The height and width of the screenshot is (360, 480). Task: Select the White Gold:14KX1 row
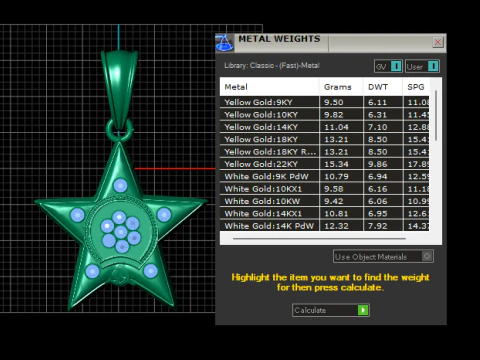tap(324, 213)
